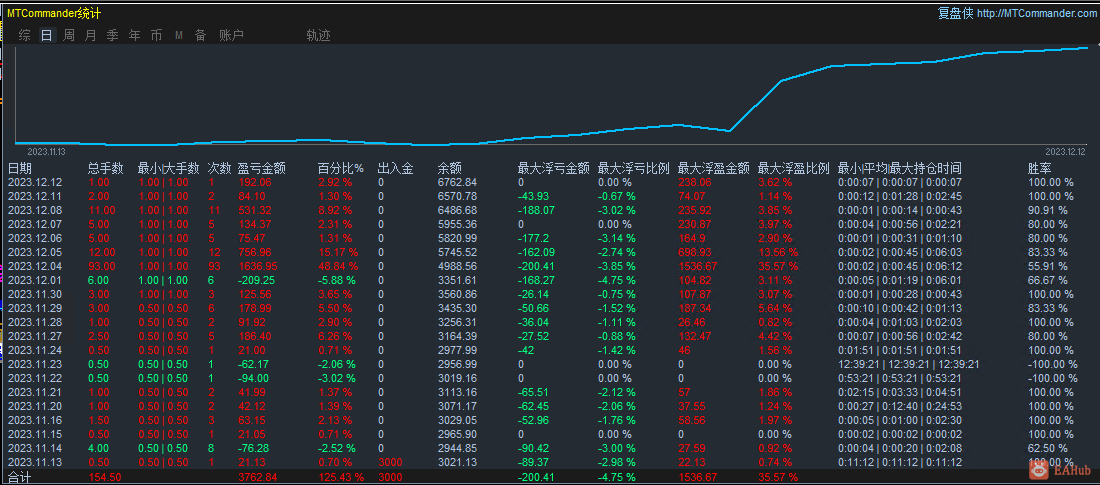This screenshot has height=485, width=1100.
Task: Click the 1636.95 profit value
Action: click(x=257, y=266)
